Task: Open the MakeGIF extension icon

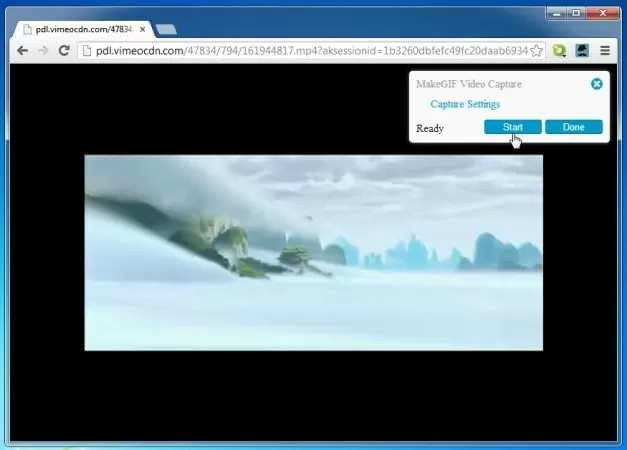Action: coord(582,50)
